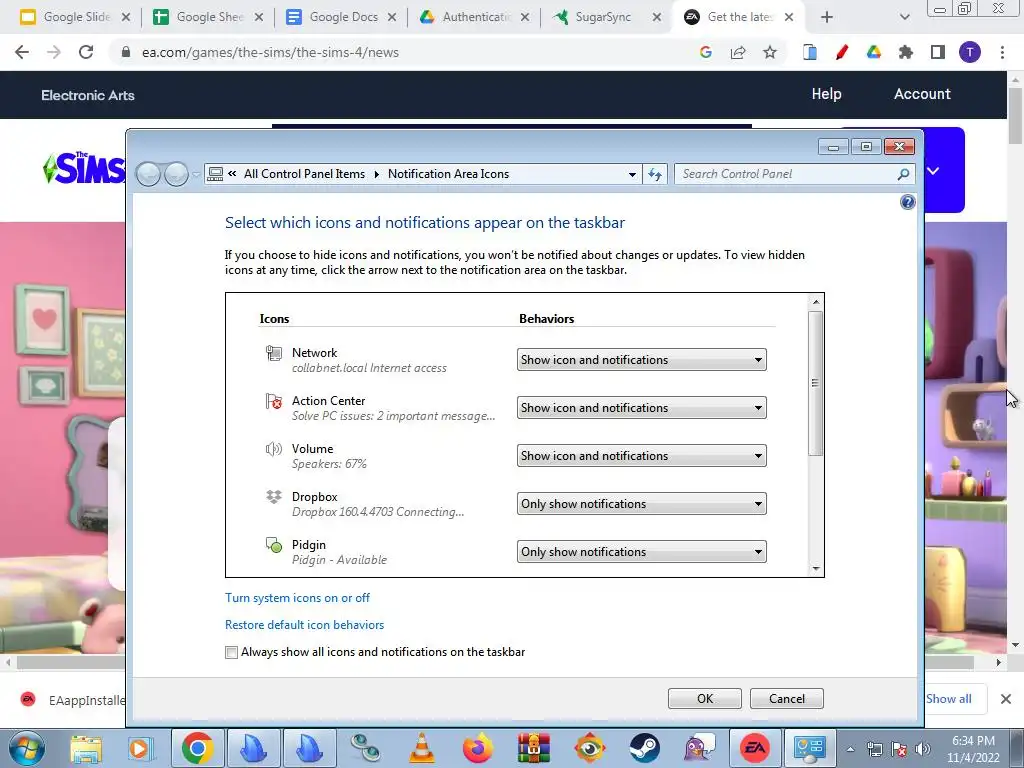Switch to the Google Sheets tab
Viewport: 1024px width, 768px height.
click(208, 17)
